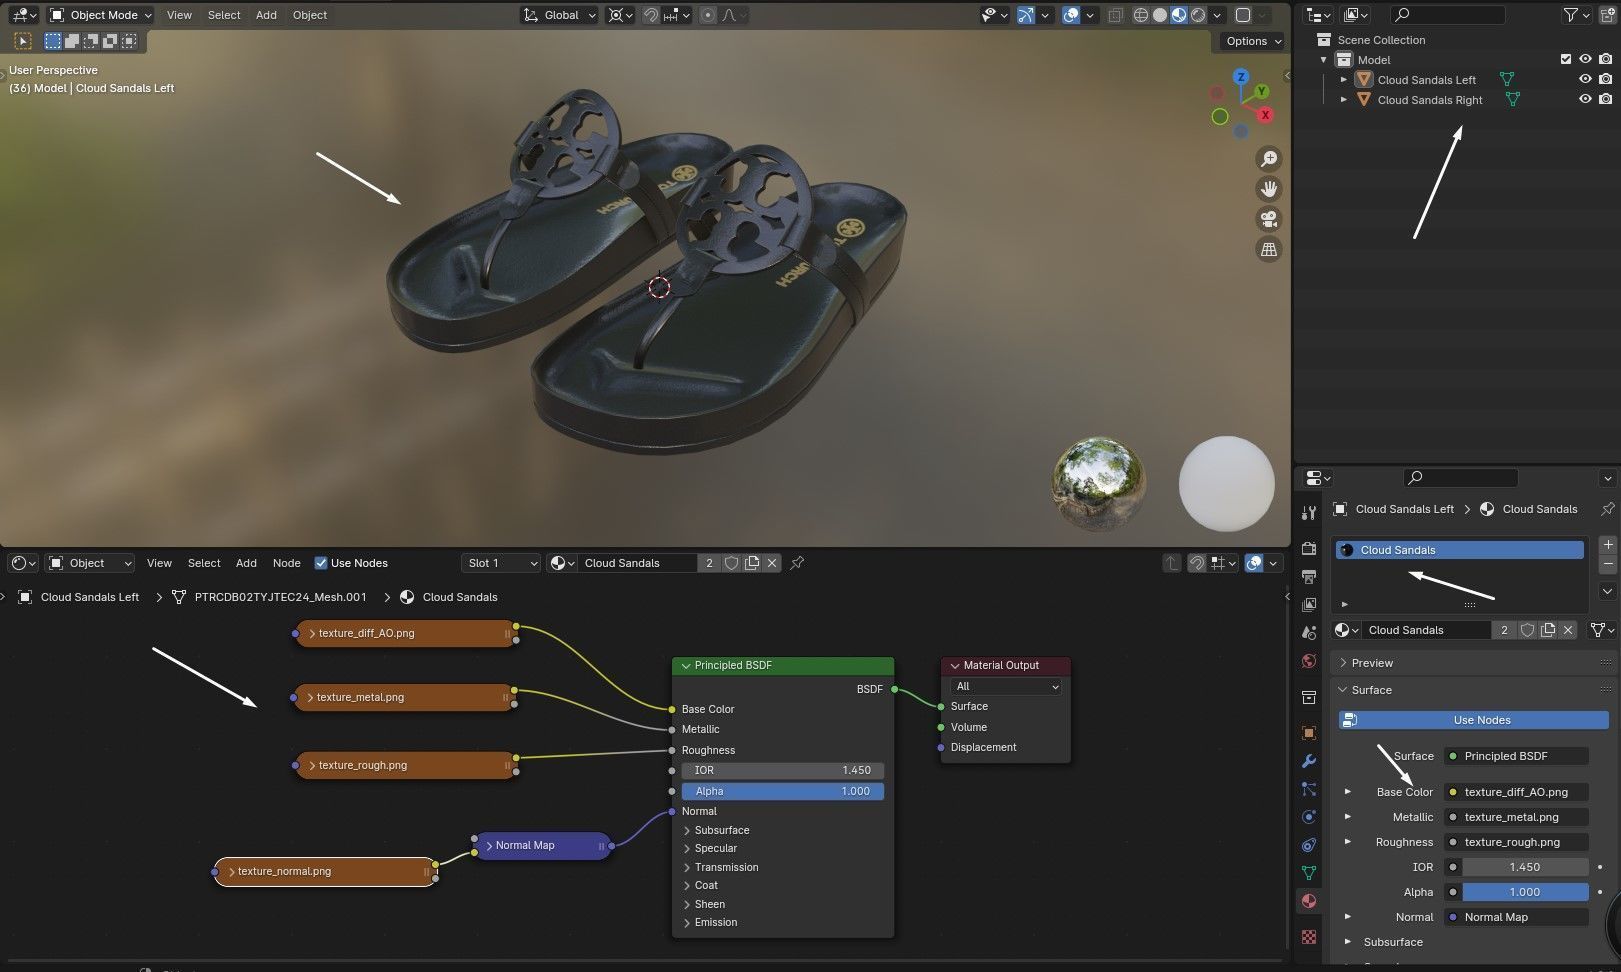1621x972 pixels.
Task: Open the Particles properties tab
Action: point(1309,789)
